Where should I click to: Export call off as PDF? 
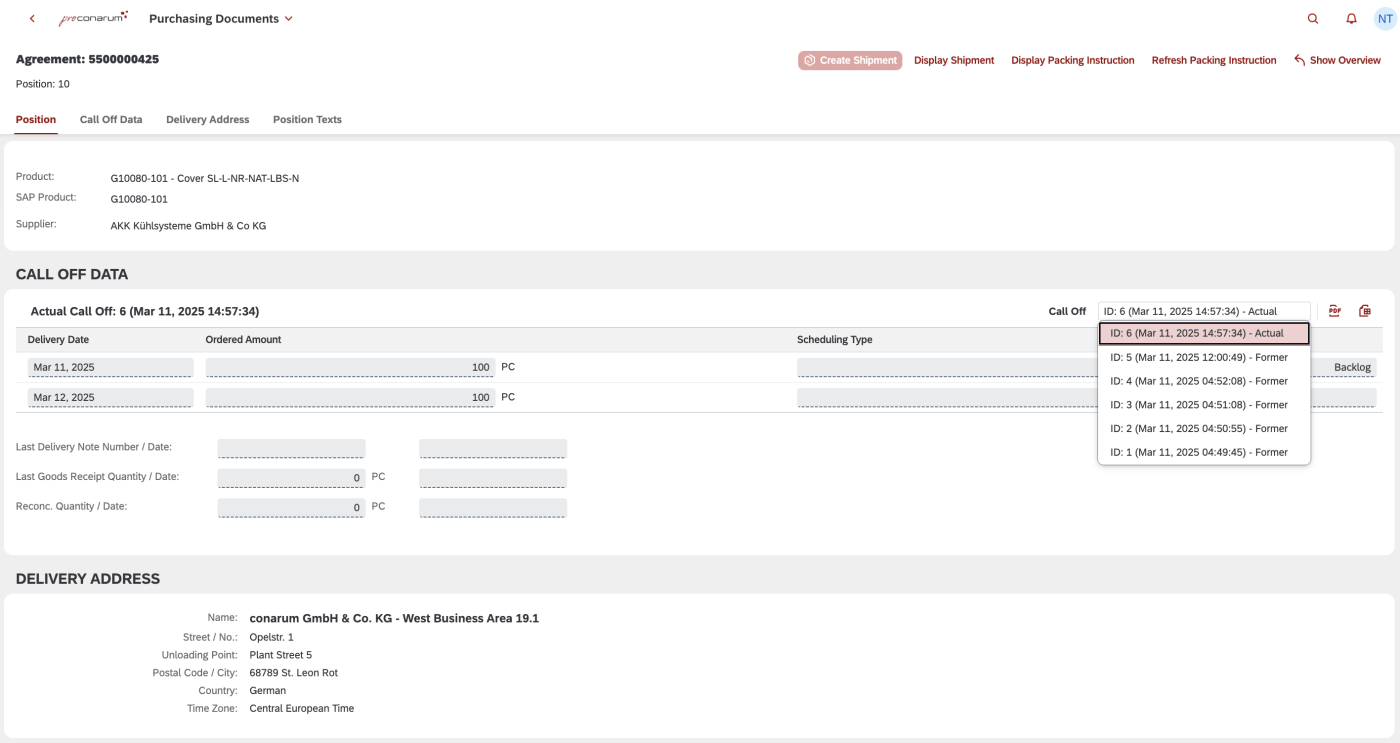[x=1334, y=311]
